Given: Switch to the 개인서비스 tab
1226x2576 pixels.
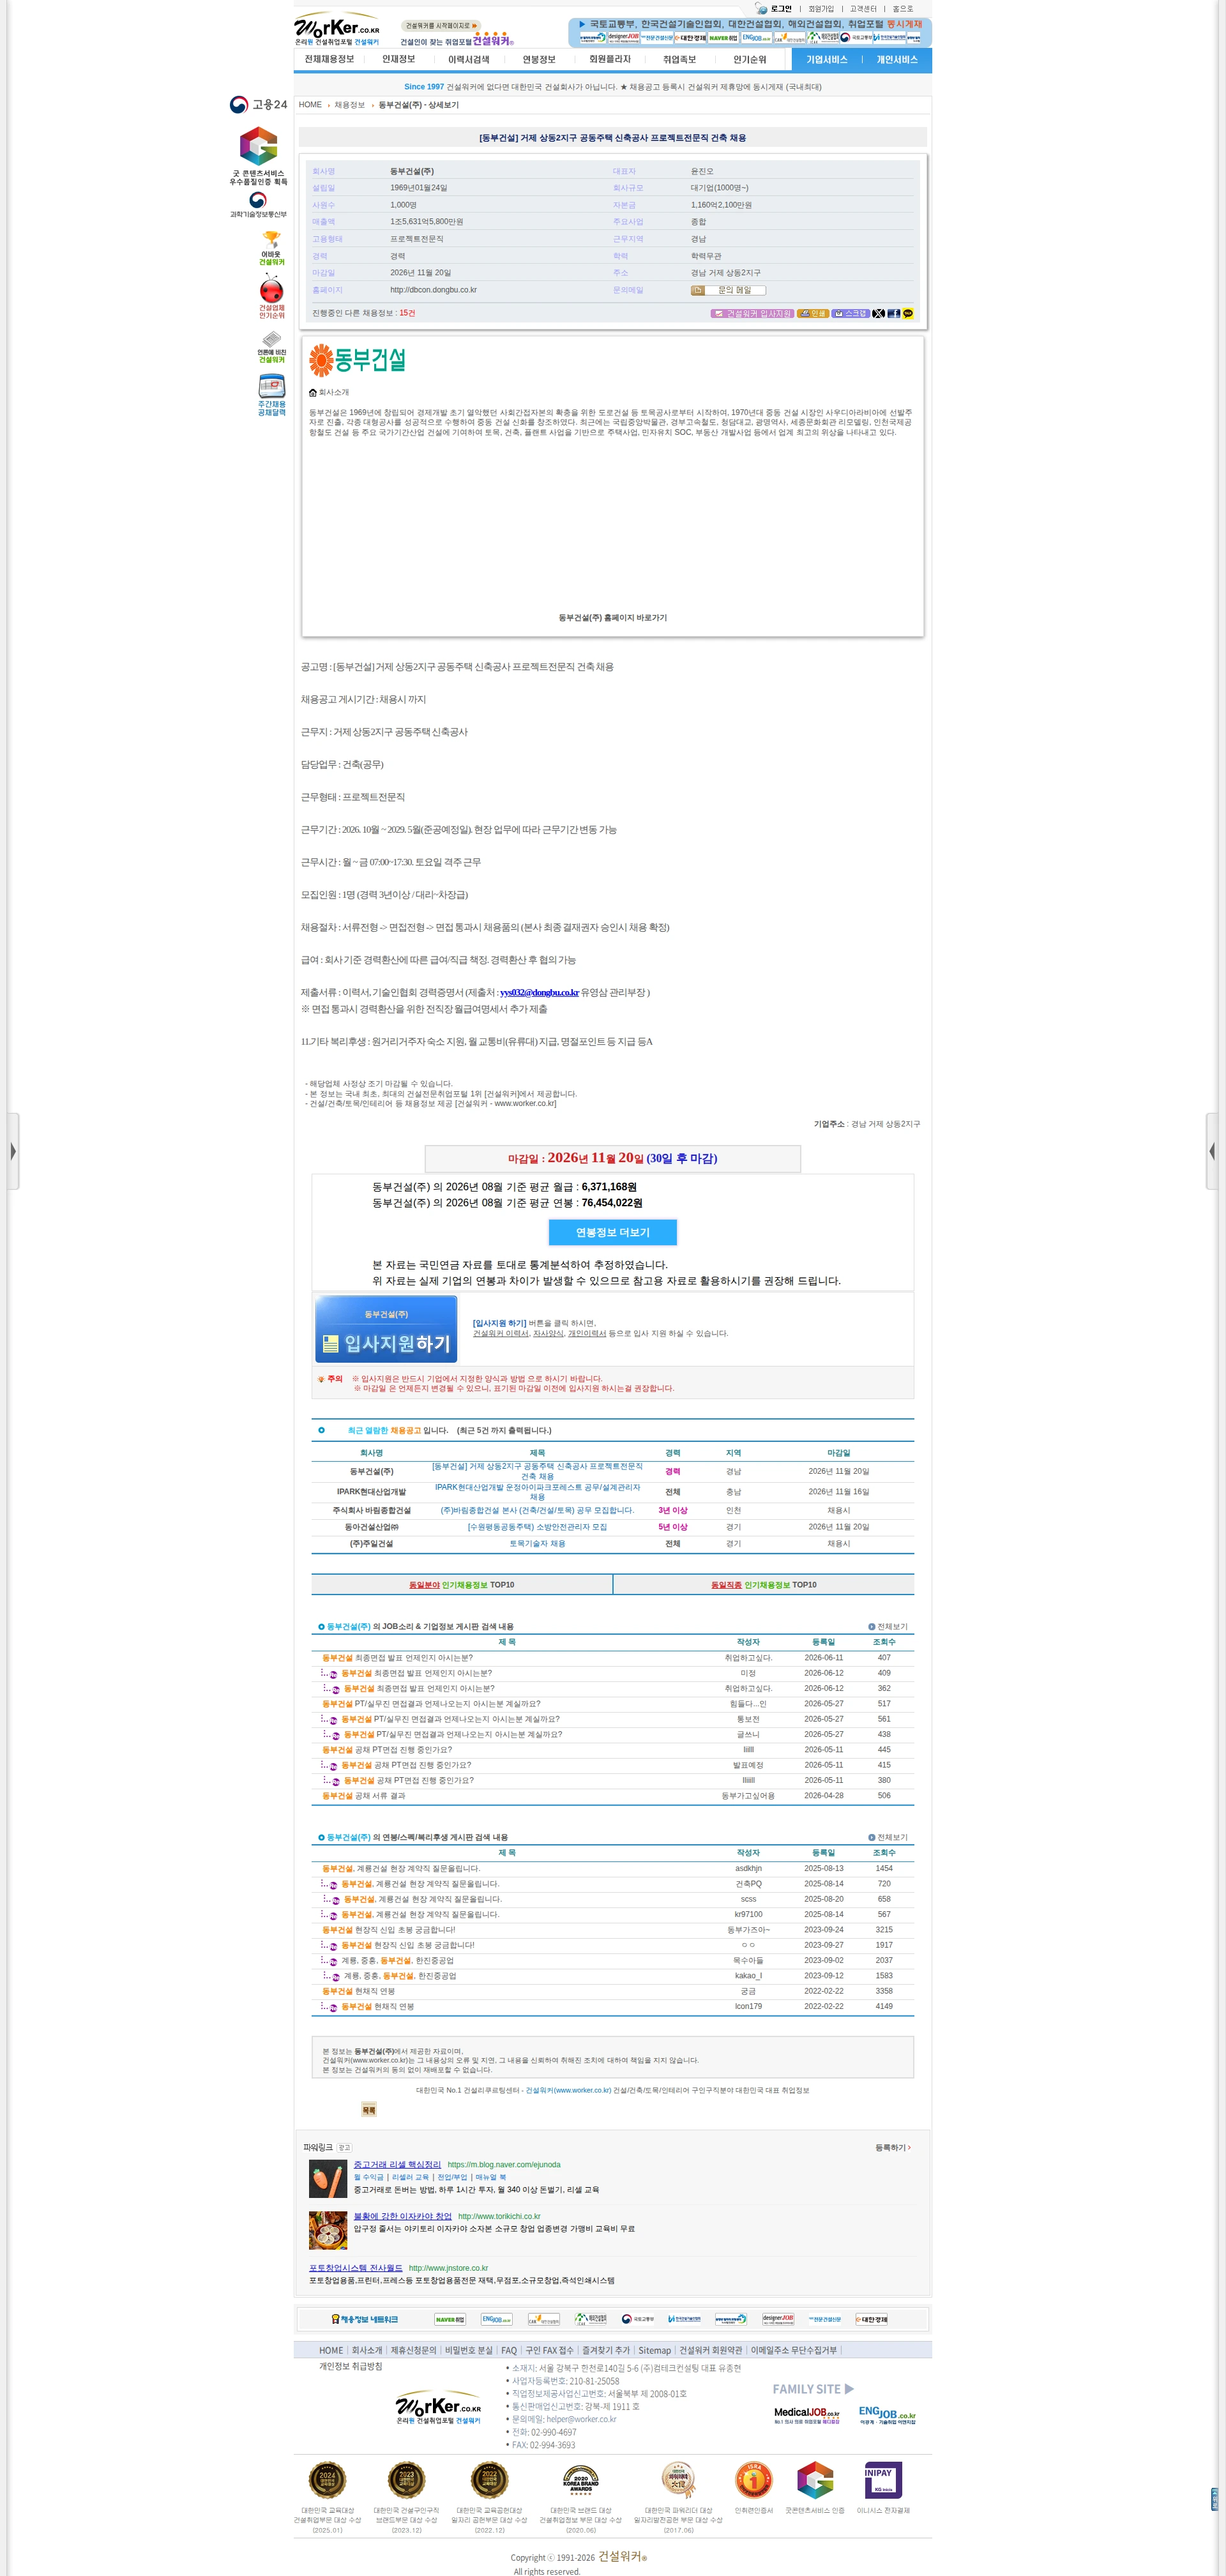Looking at the screenshot, I should pos(897,60).
